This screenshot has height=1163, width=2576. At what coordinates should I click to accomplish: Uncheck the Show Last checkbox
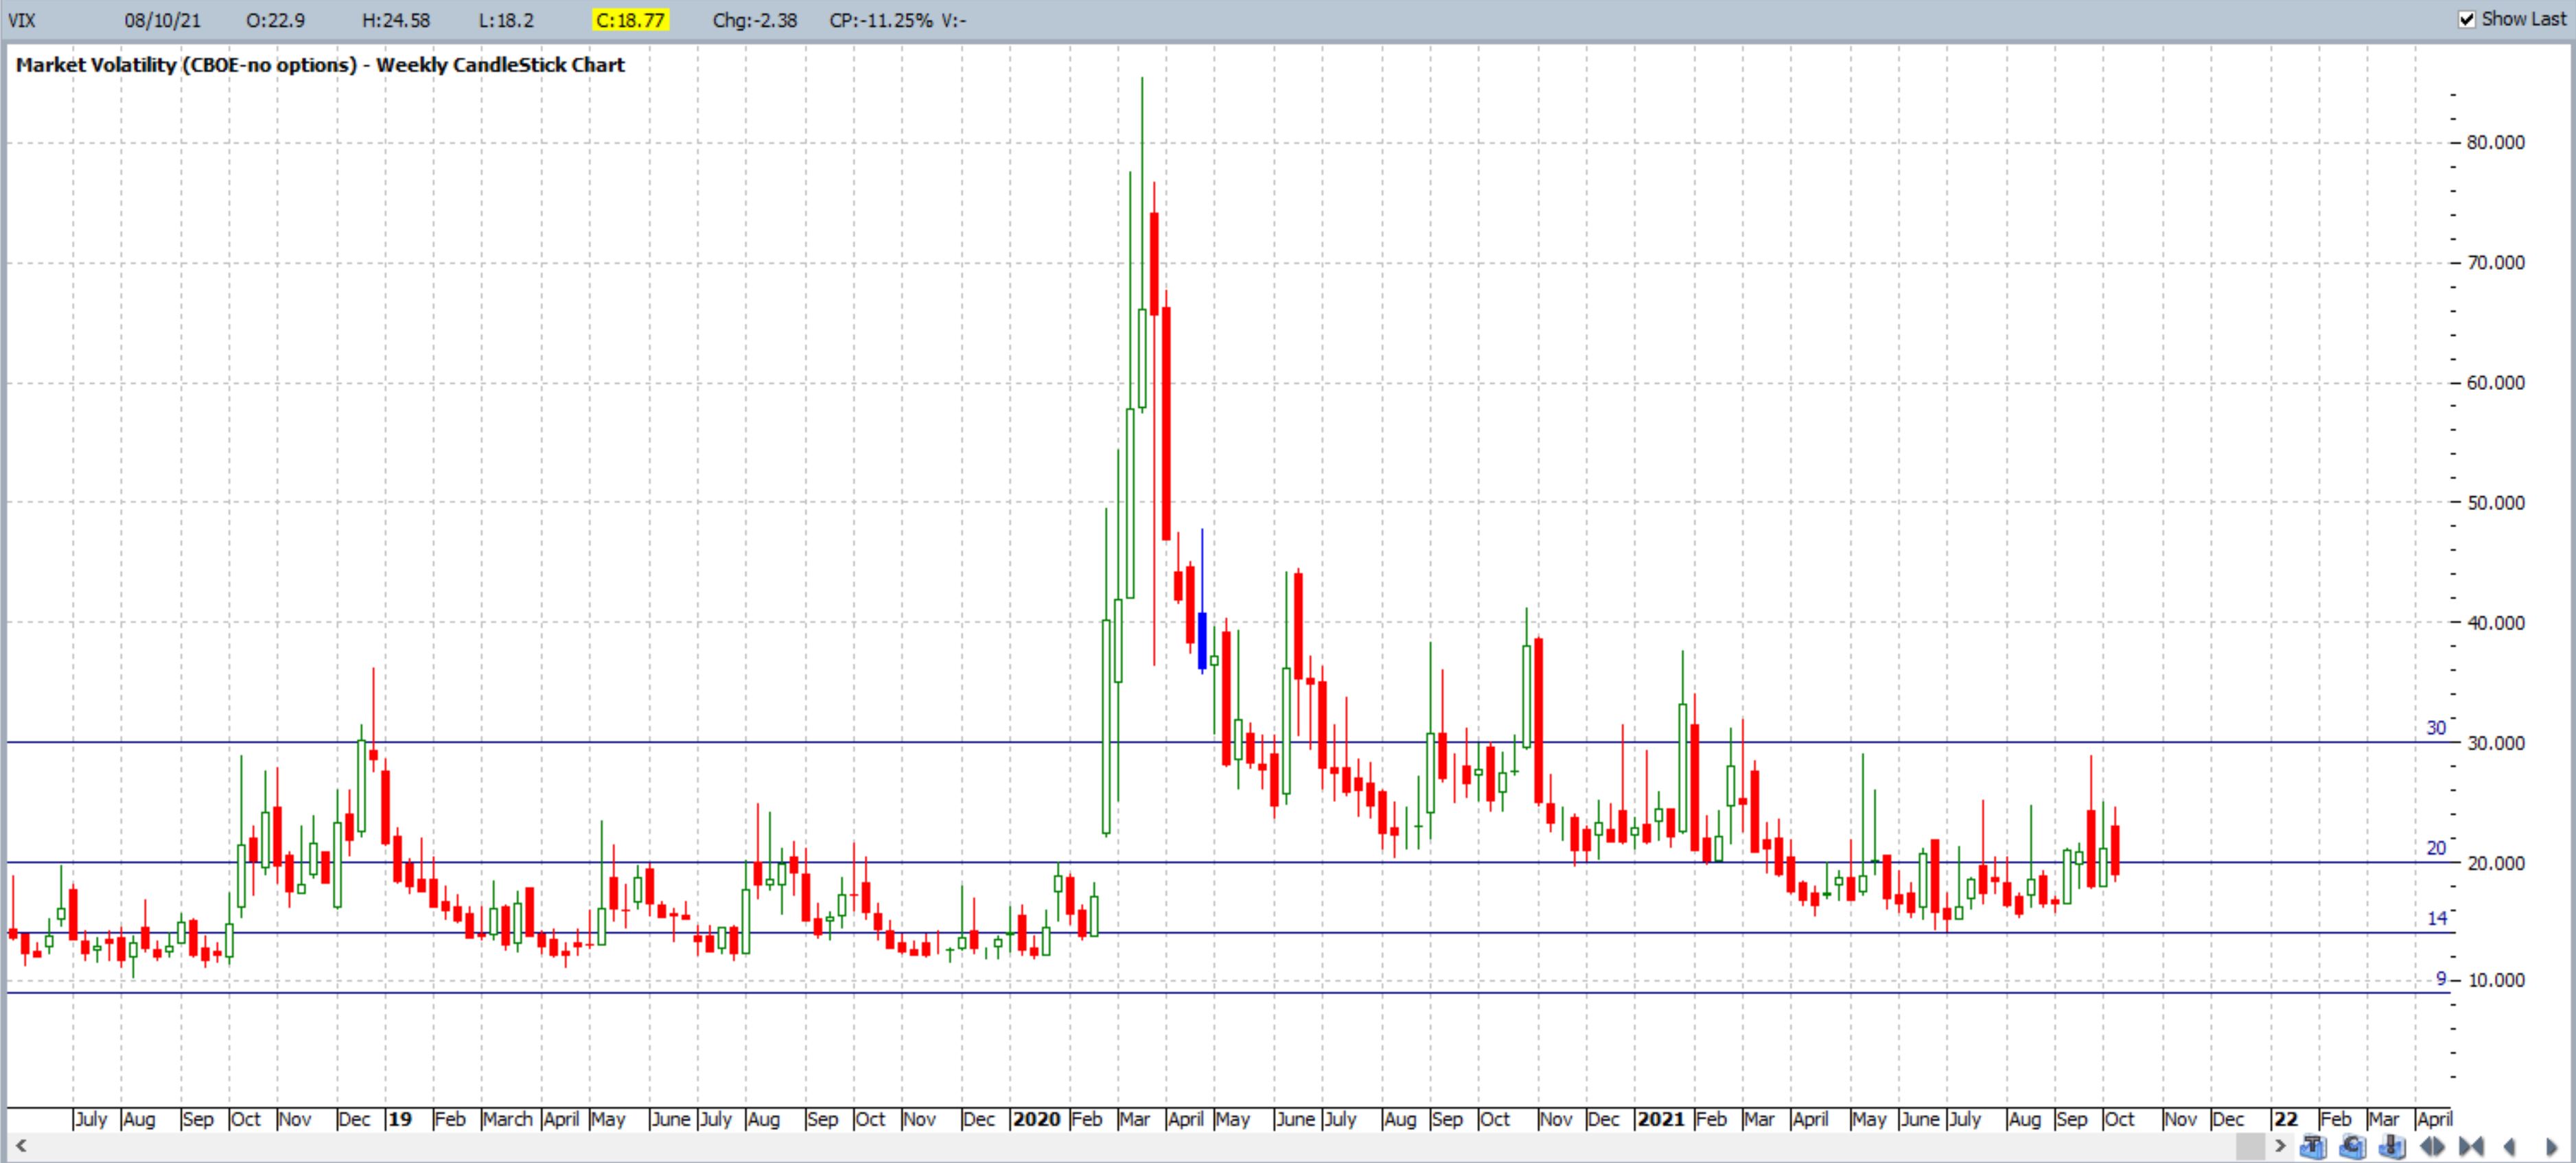pos(2467,19)
